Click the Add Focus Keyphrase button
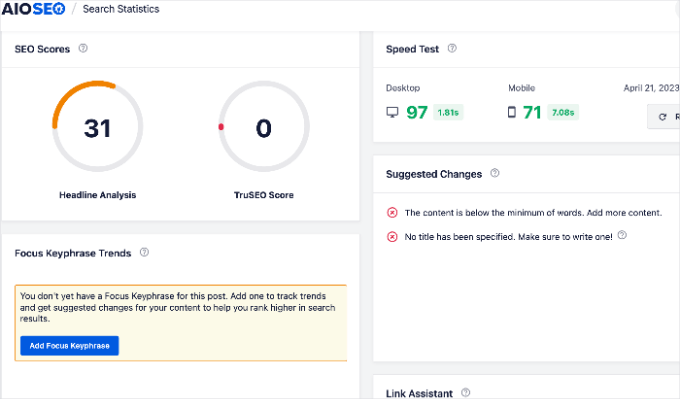This screenshot has width=680, height=399. [69, 346]
